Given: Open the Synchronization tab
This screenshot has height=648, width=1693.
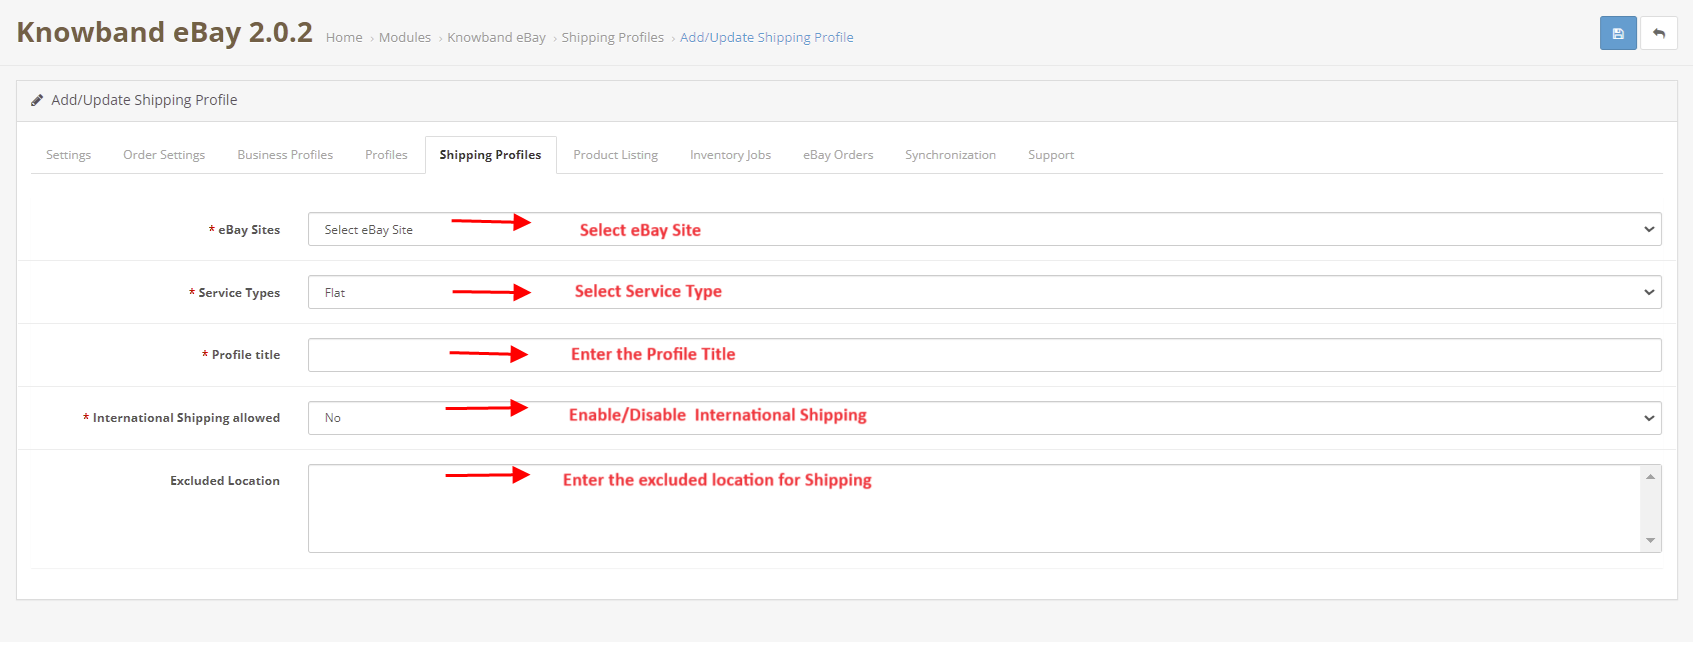Looking at the screenshot, I should click(950, 155).
